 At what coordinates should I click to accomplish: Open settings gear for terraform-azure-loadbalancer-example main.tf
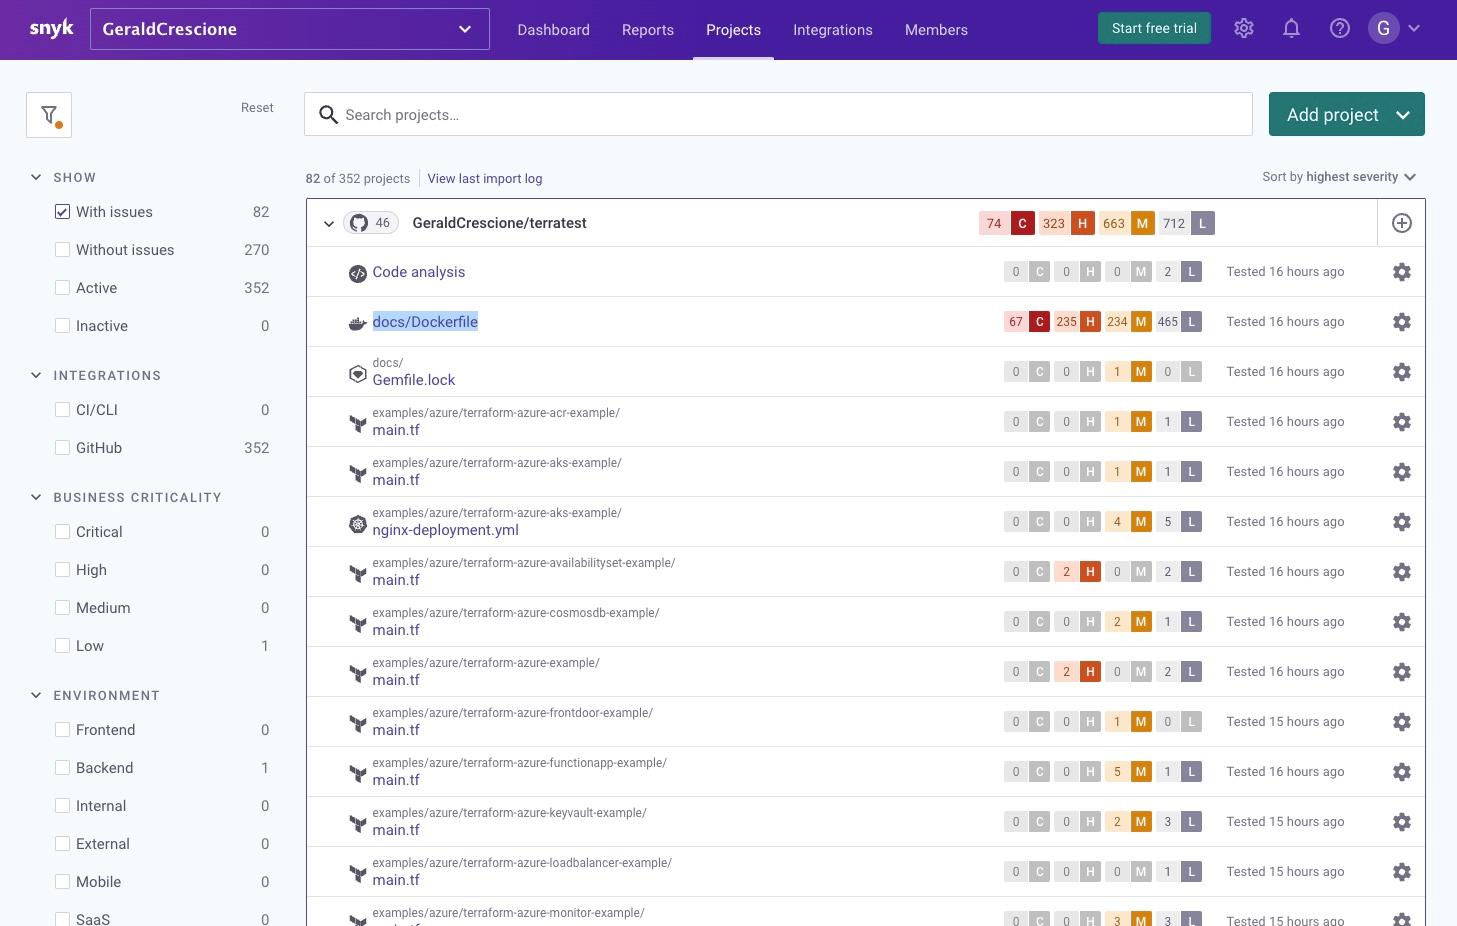coord(1402,872)
